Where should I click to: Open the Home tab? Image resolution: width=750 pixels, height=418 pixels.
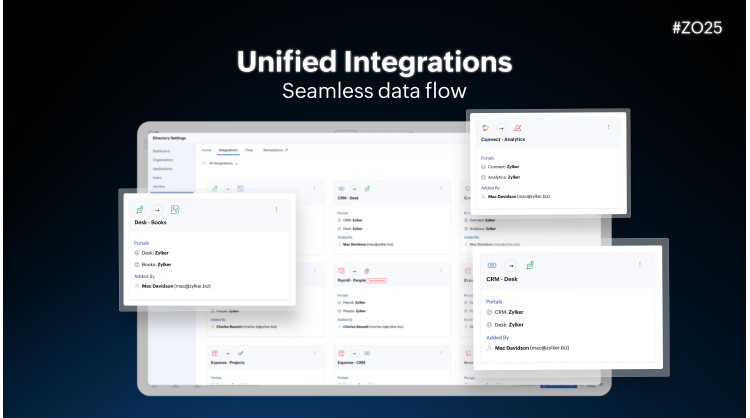pyautogui.click(x=206, y=150)
